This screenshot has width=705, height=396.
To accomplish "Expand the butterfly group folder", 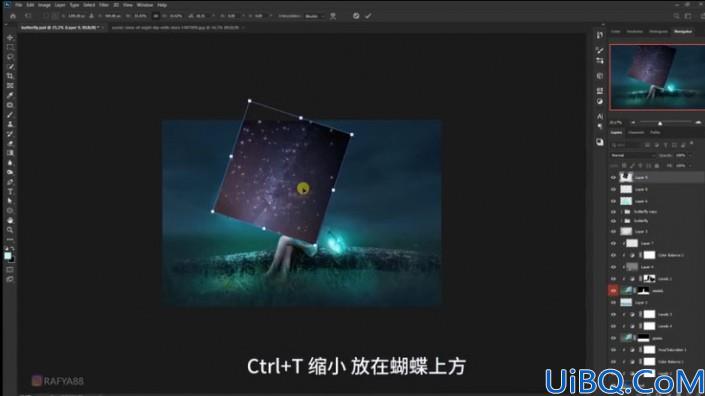I will tap(622, 221).
